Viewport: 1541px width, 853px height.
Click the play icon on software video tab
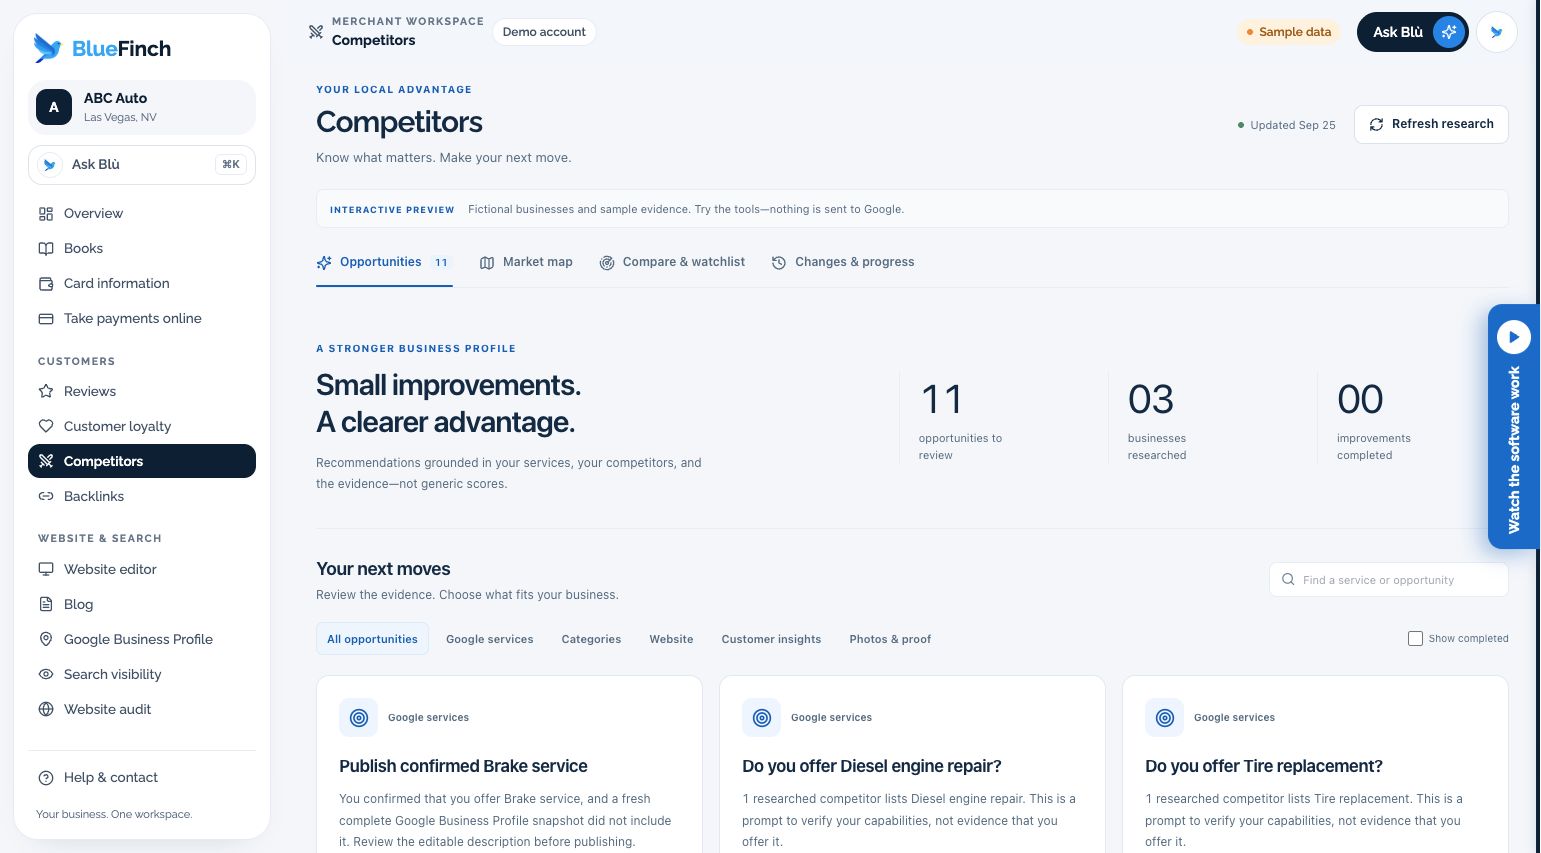pos(1514,337)
